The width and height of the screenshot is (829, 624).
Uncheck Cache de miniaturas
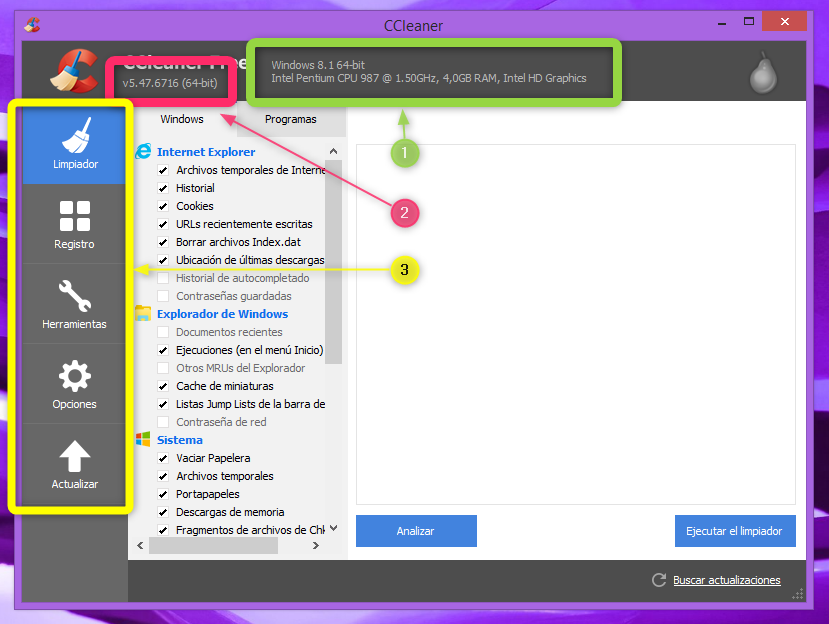pyautogui.click(x=163, y=386)
